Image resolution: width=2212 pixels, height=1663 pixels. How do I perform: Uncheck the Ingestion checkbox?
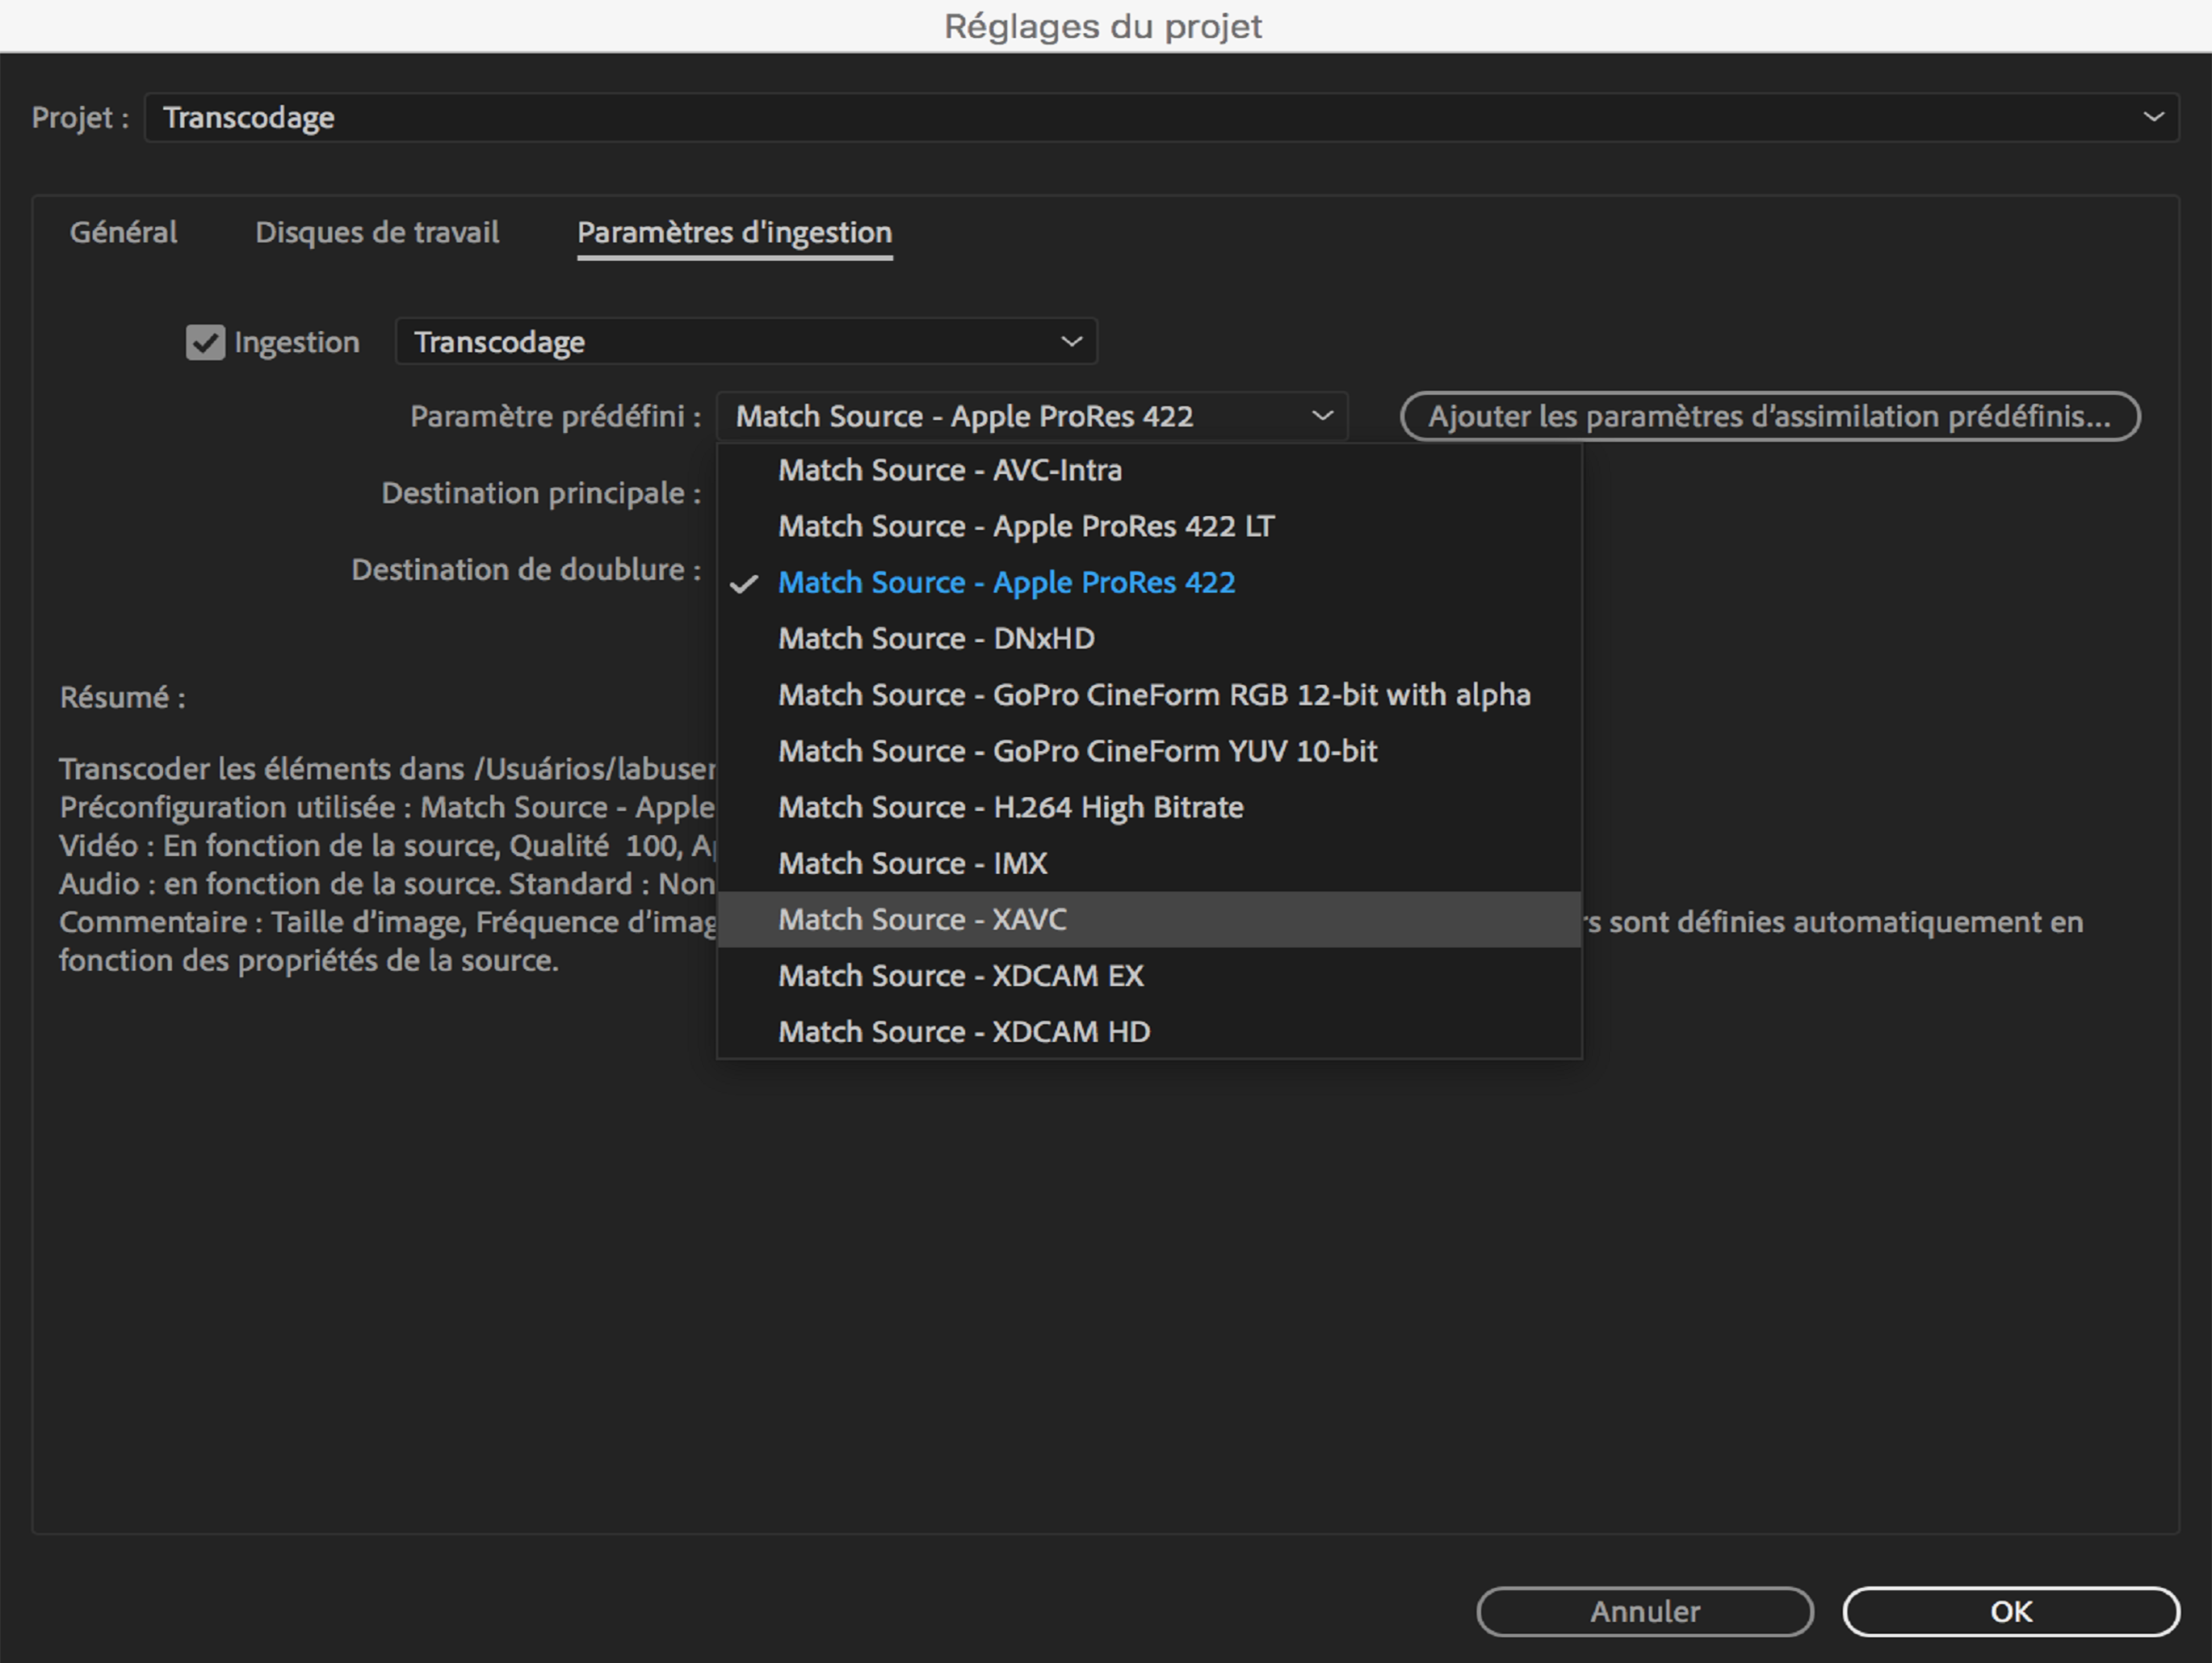coord(205,342)
